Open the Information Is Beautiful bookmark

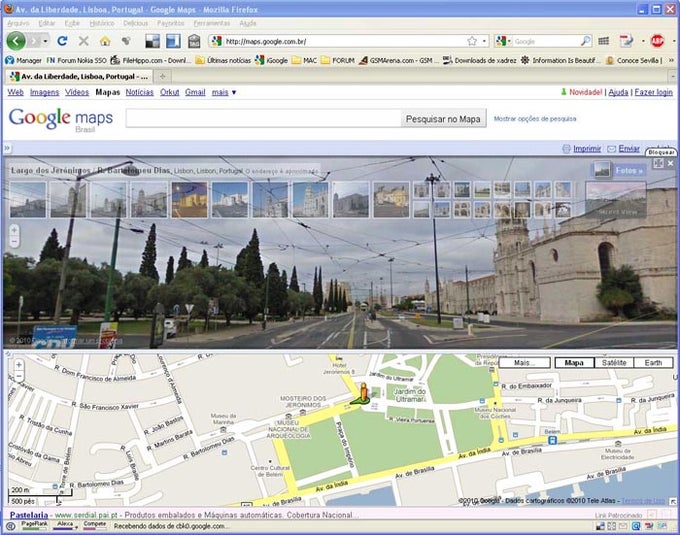pyautogui.click(x=561, y=60)
